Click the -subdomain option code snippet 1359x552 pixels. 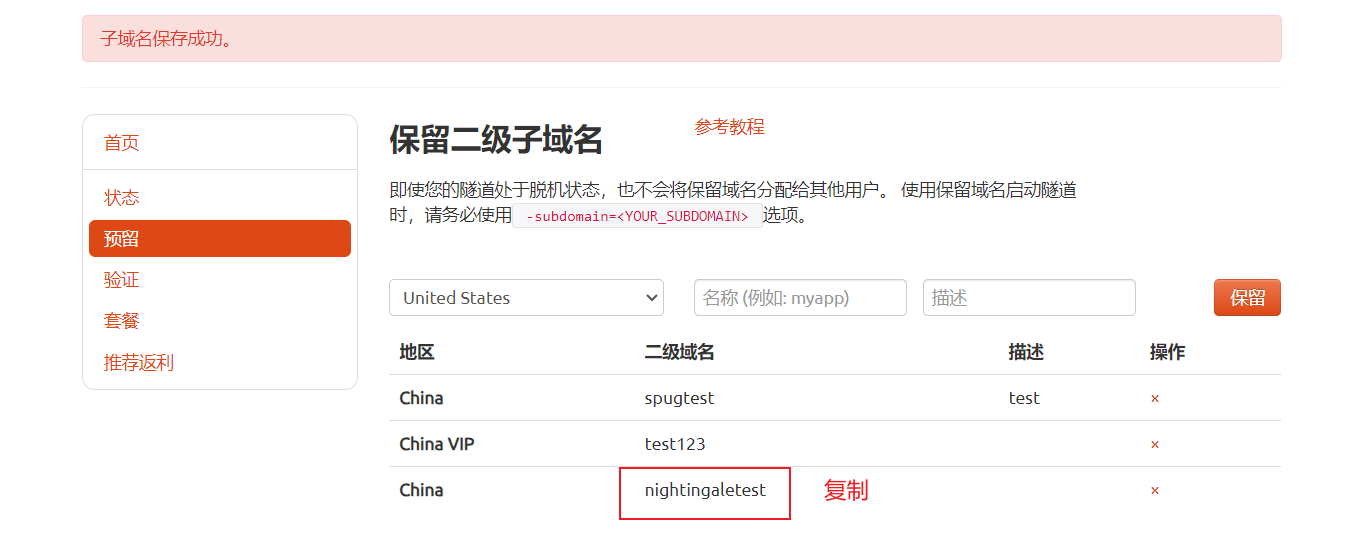click(x=637, y=216)
